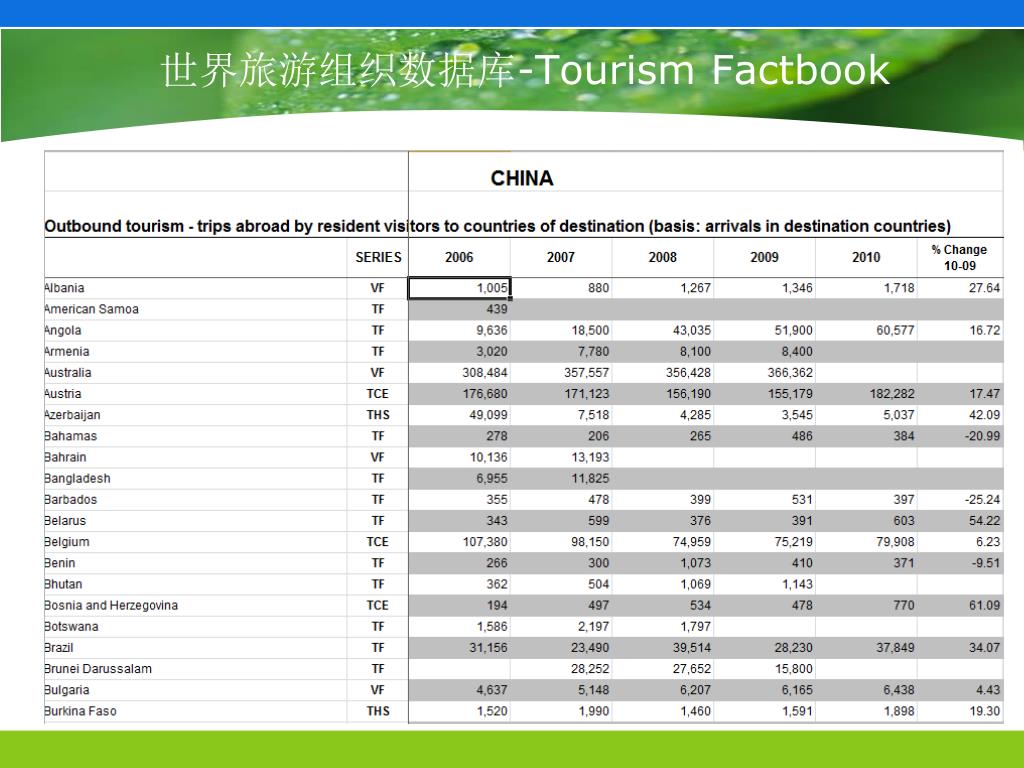Select the Albania 2006 cell showing 1,005

click(459, 288)
